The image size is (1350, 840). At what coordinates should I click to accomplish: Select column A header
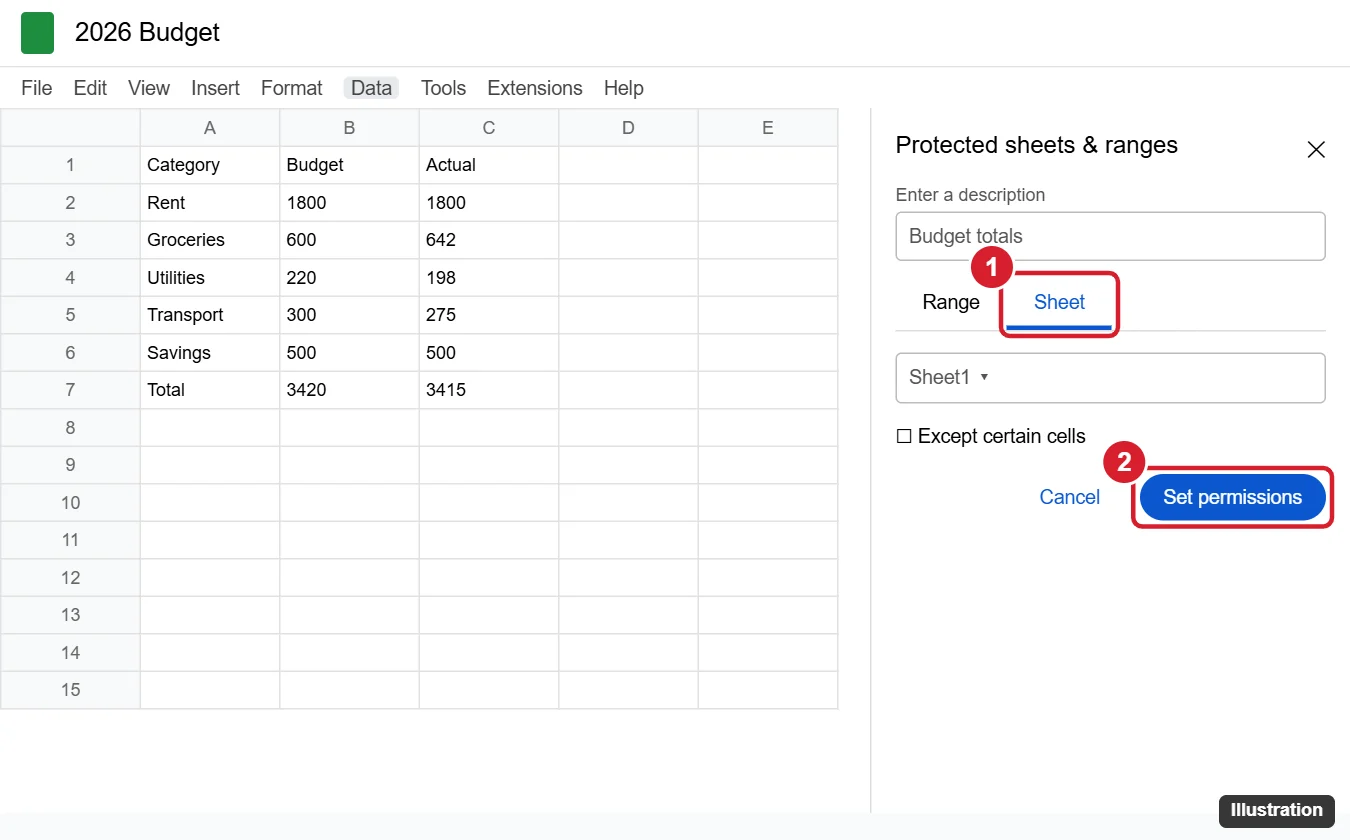tap(210, 128)
